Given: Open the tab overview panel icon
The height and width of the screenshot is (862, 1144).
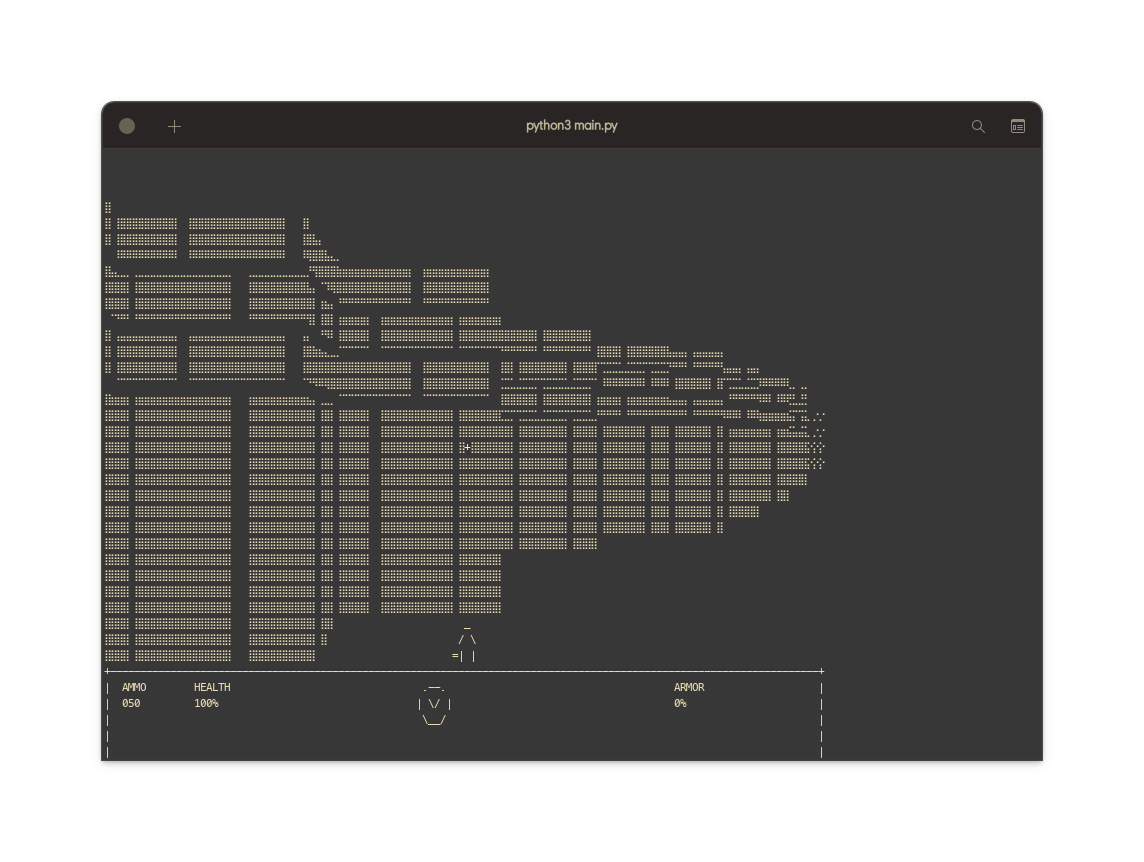Looking at the screenshot, I should point(1017,126).
